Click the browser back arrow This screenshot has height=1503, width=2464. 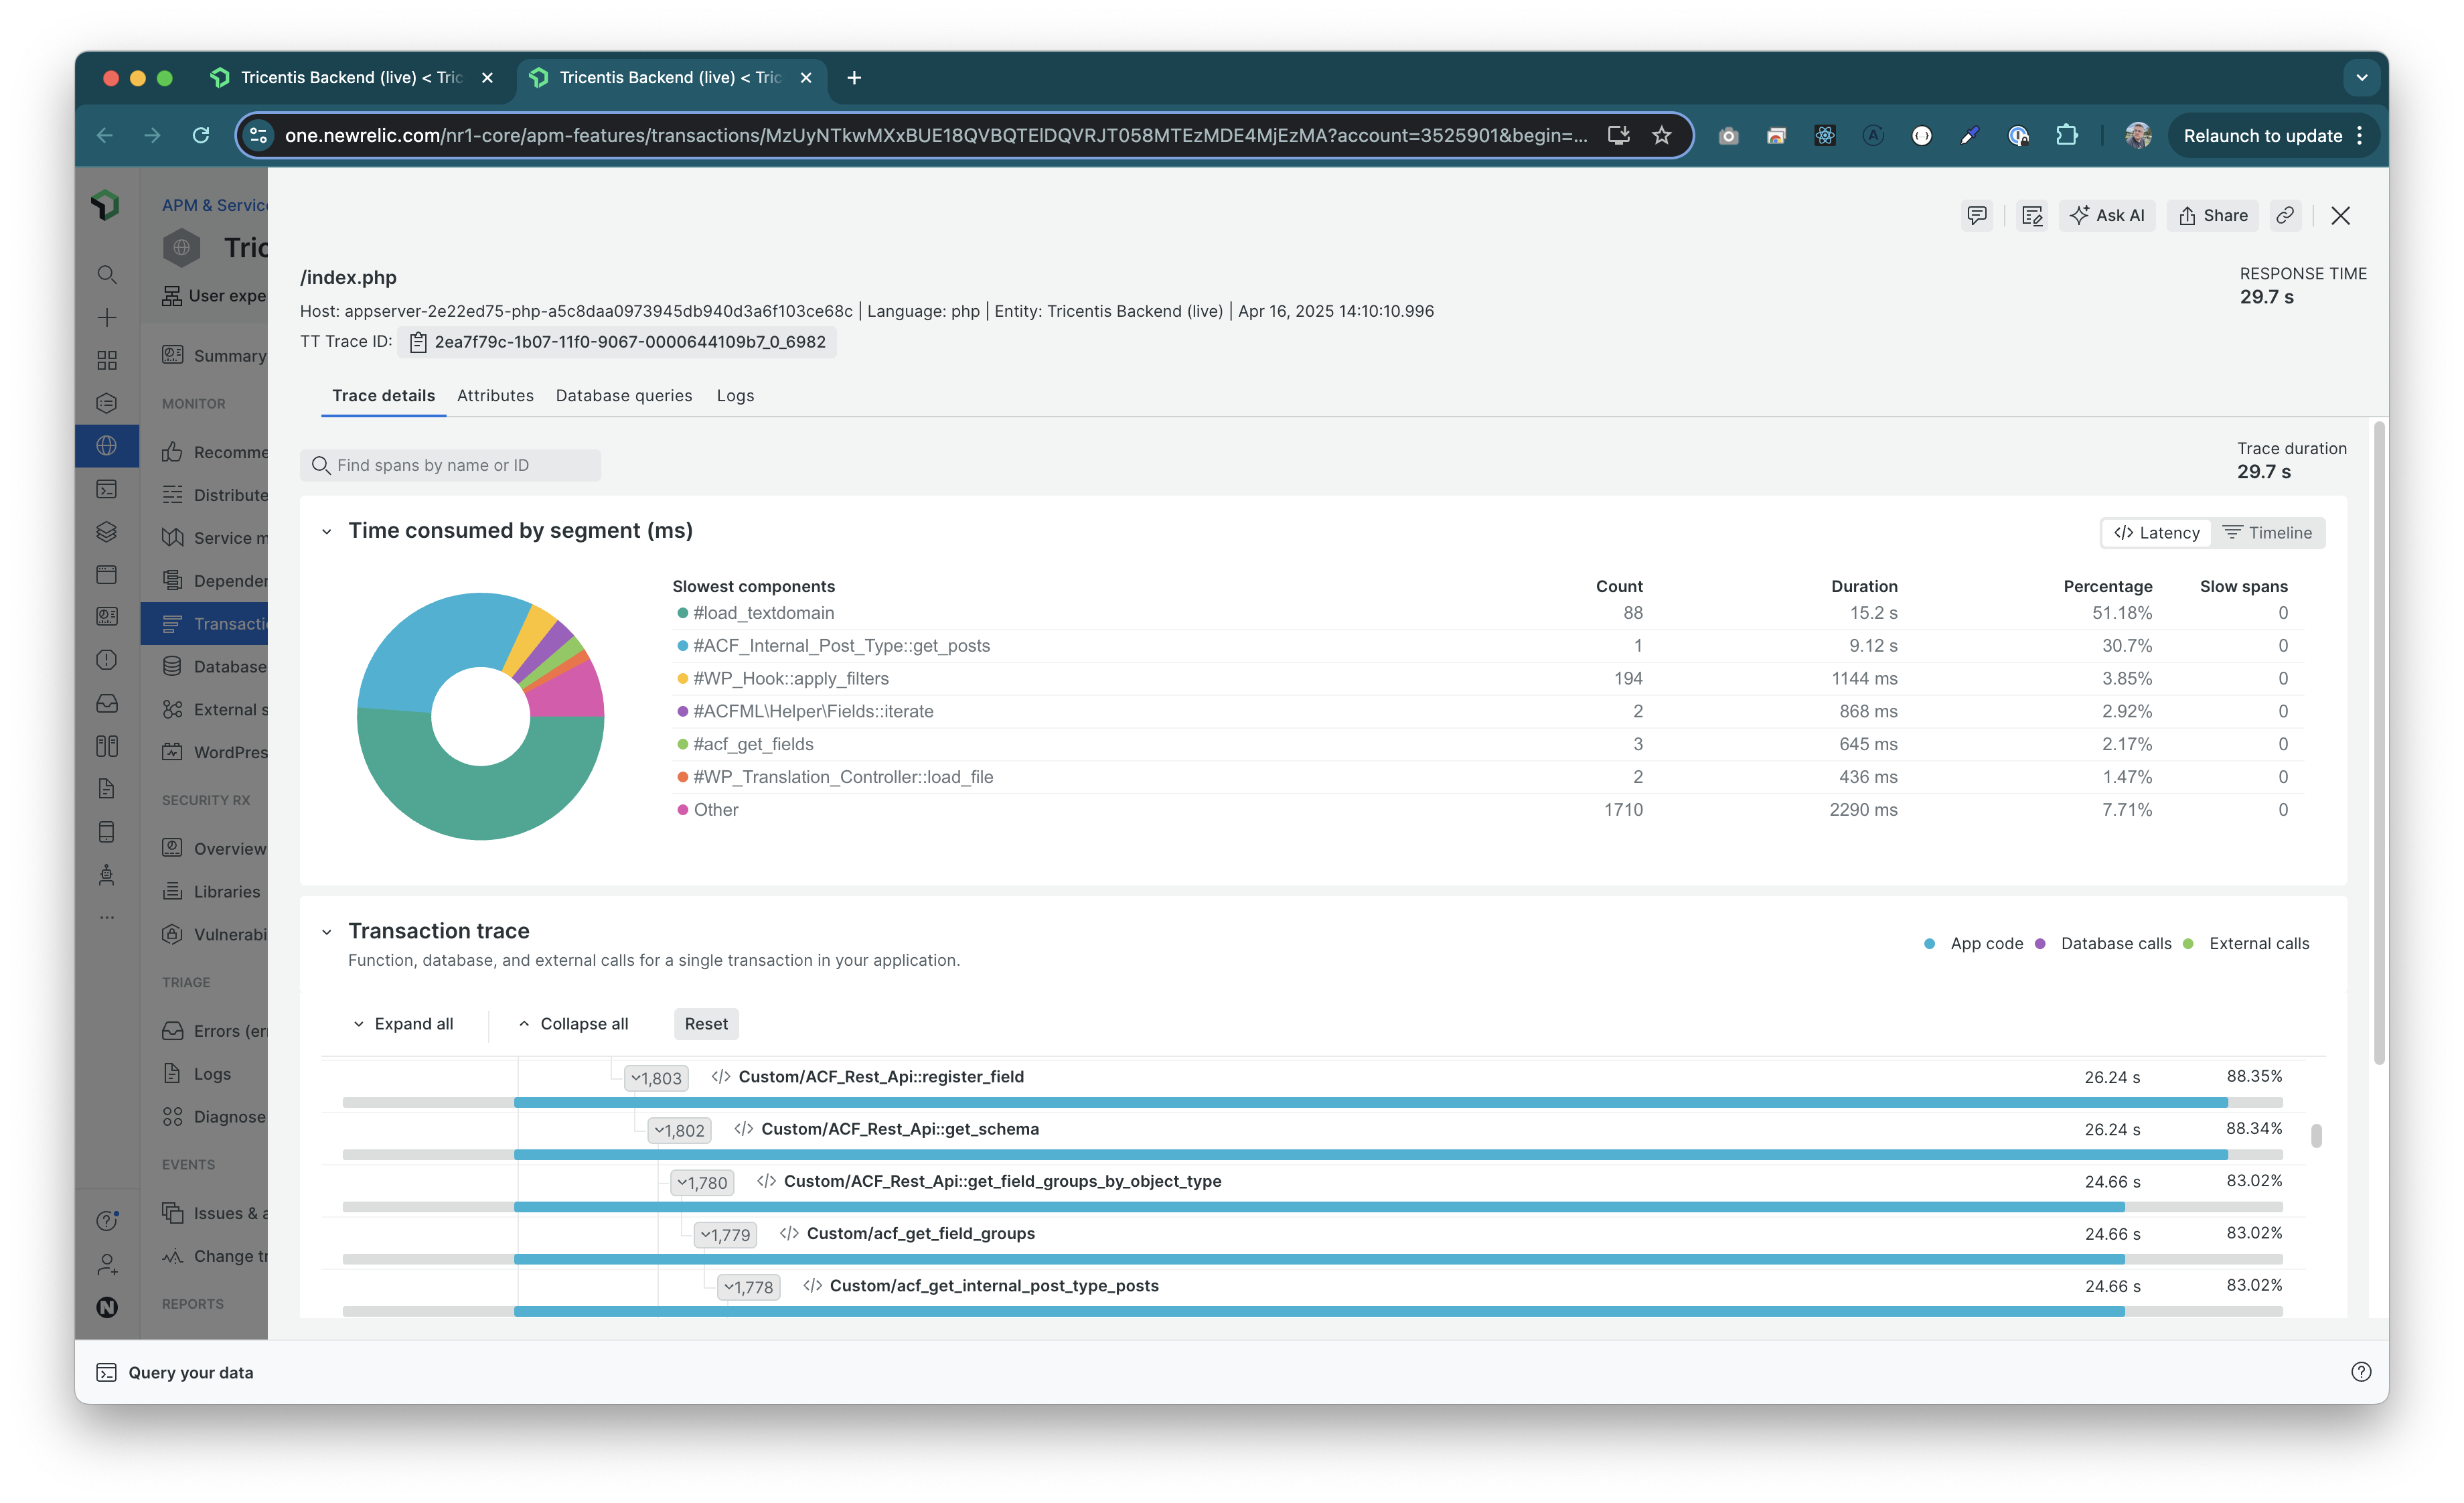[x=105, y=135]
